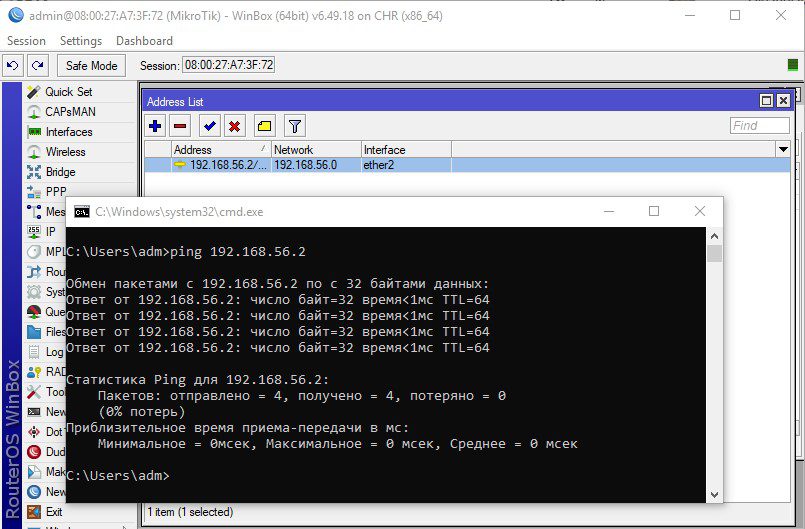Image resolution: width=805 pixels, height=529 pixels.
Task: Click the Dude sidebar icon
Action: point(34,452)
